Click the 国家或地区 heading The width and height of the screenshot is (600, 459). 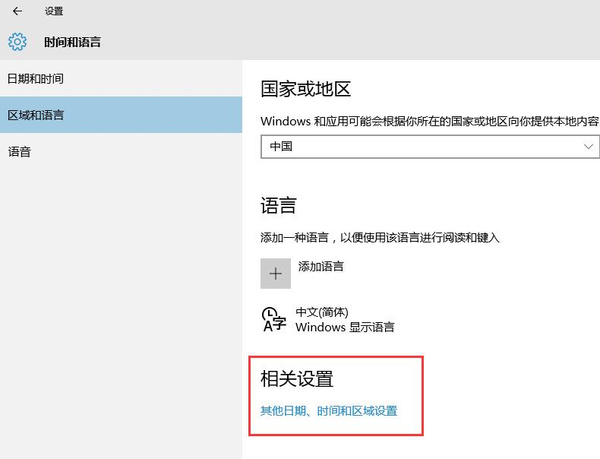(306, 89)
